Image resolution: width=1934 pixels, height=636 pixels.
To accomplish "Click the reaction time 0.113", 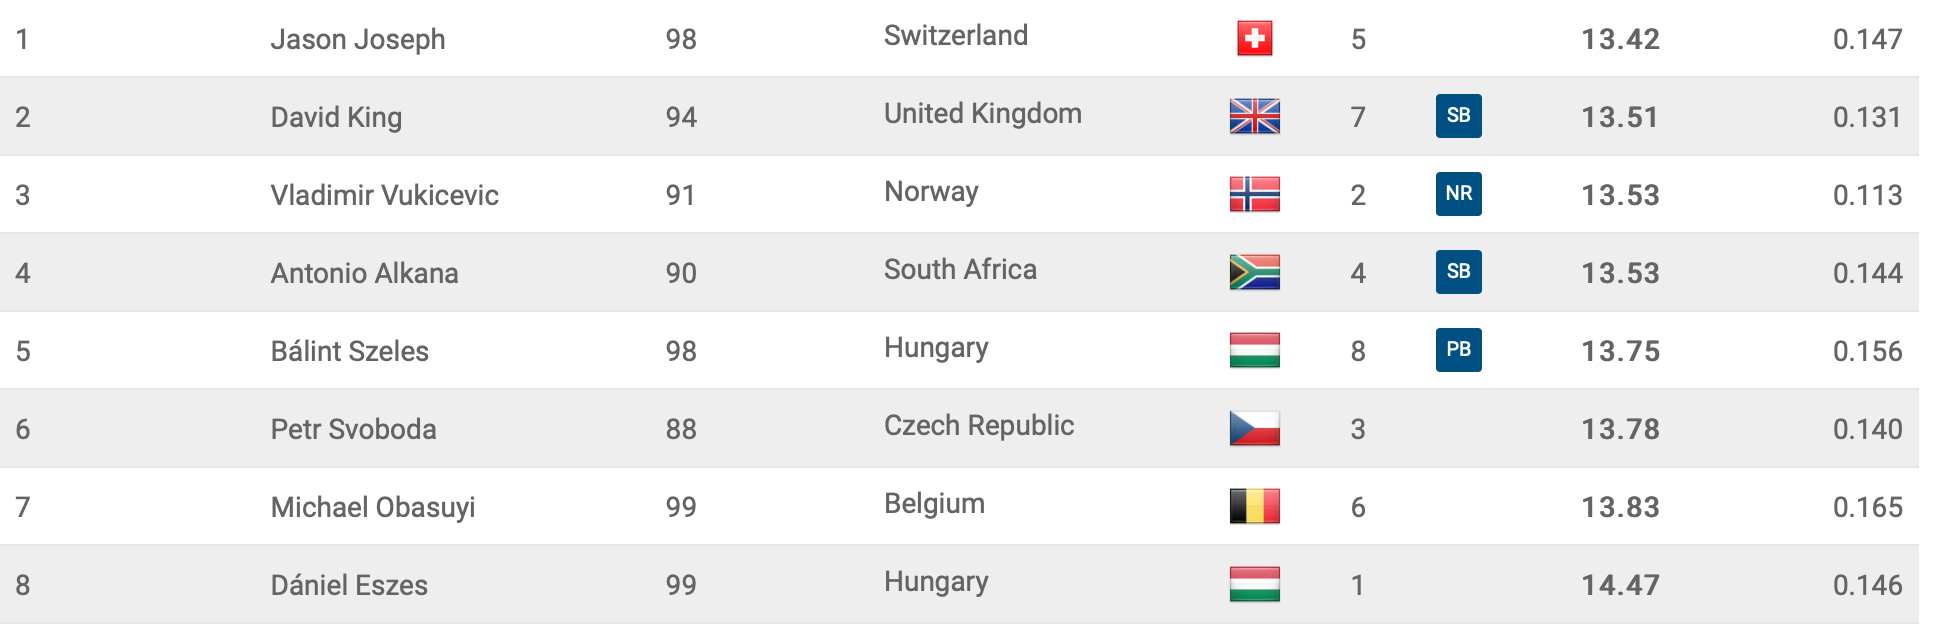I will (1867, 196).
